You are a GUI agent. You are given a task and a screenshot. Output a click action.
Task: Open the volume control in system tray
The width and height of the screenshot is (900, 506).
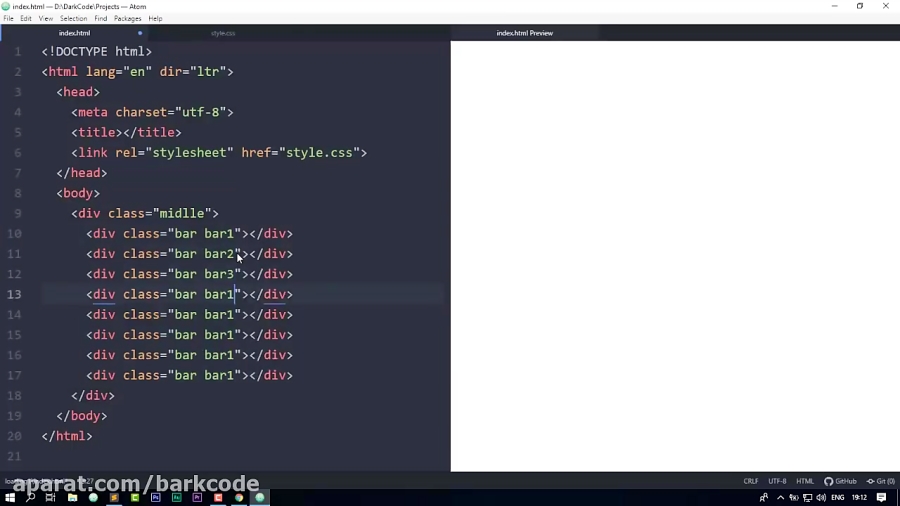(821, 497)
